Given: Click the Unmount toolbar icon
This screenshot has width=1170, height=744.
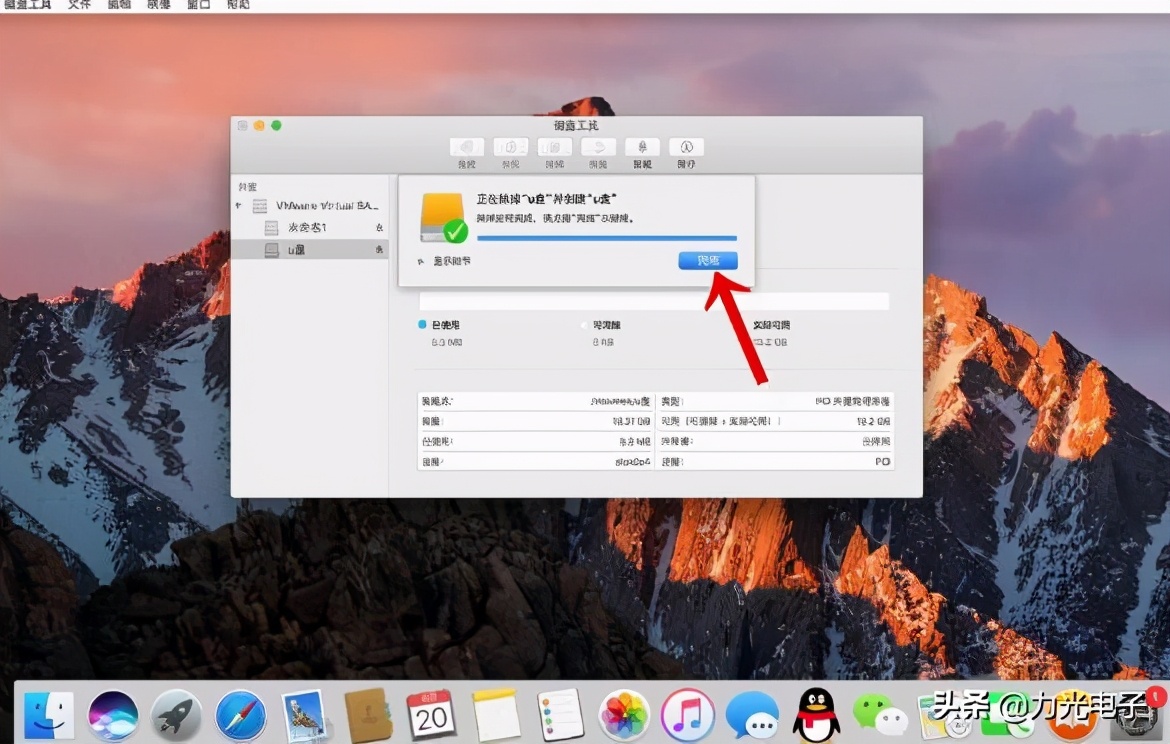Looking at the screenshot, I should 642,148.
